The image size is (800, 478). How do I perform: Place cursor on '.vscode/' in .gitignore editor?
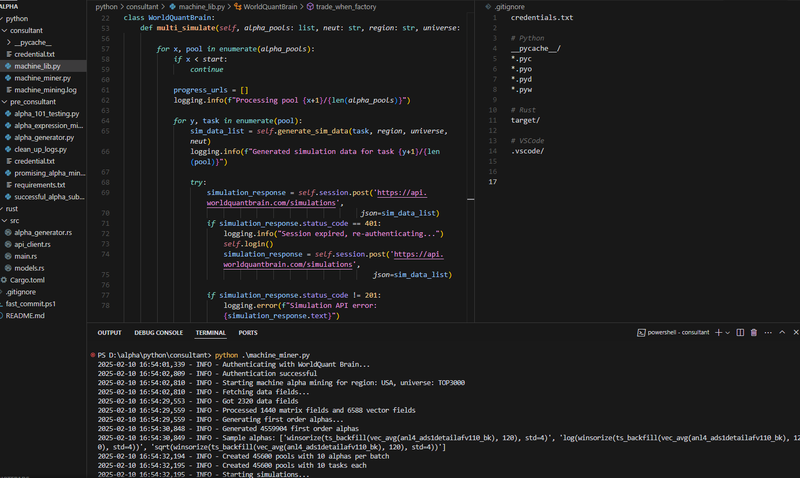(x=527, y=151)
